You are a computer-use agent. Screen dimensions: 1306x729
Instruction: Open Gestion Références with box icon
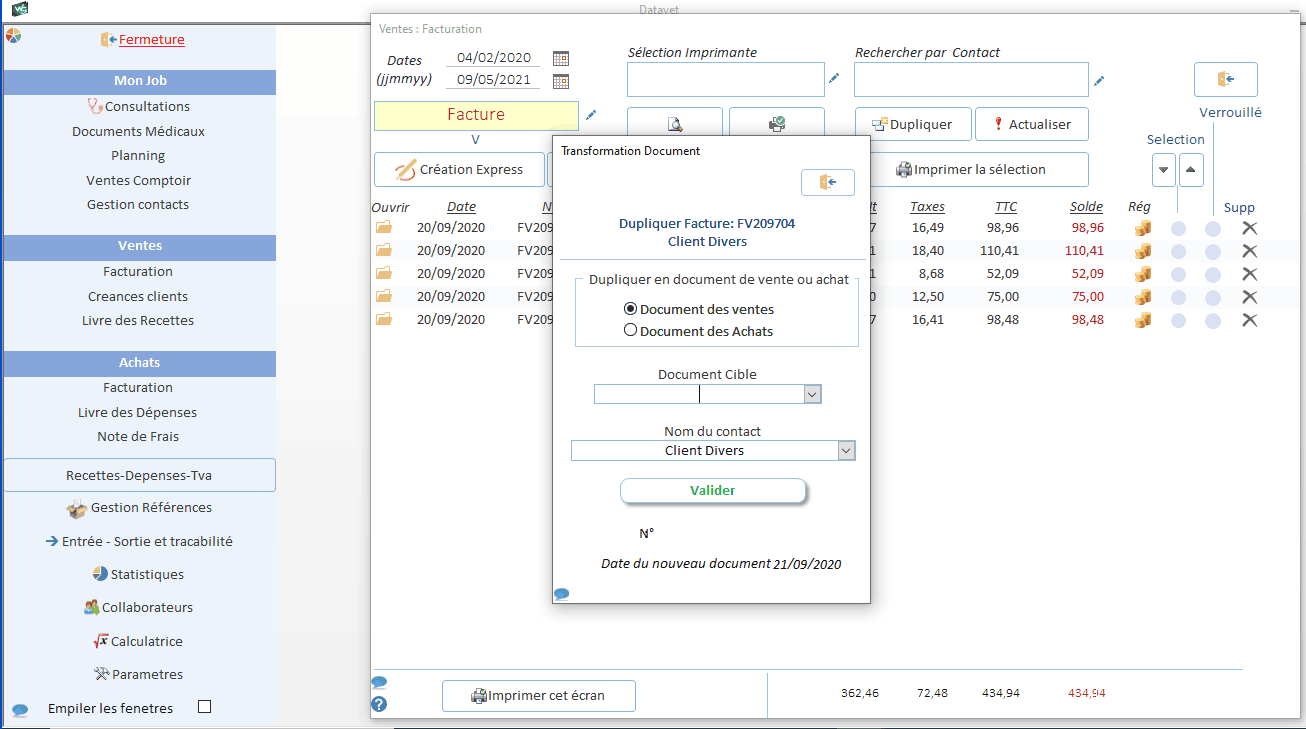139,508
